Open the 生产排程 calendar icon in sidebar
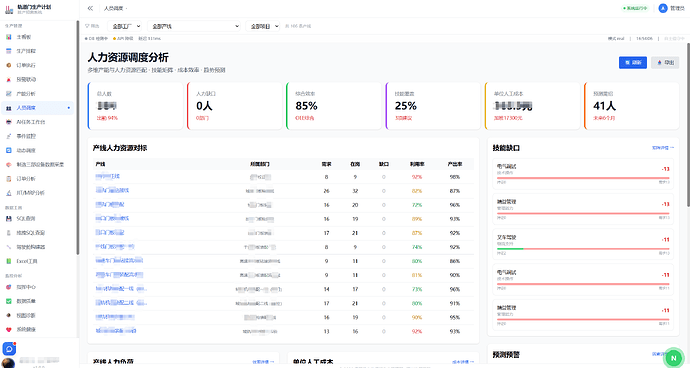The image size is (690, 368). click(8, 51)
